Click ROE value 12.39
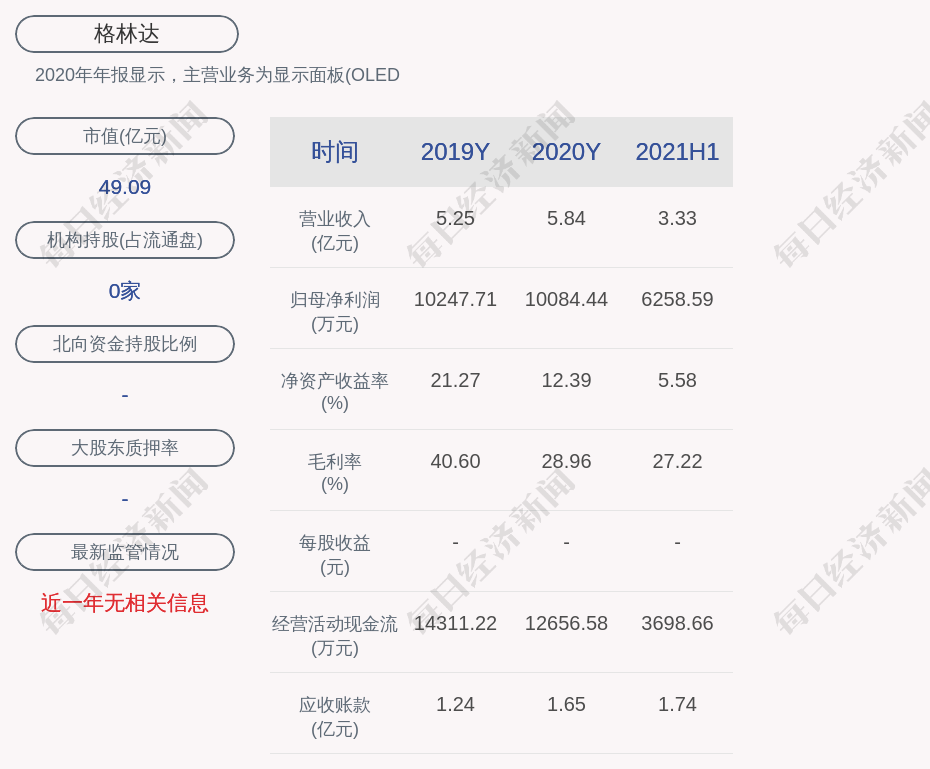This screenshot has width=930, height=769. click(x=566, y=380)
